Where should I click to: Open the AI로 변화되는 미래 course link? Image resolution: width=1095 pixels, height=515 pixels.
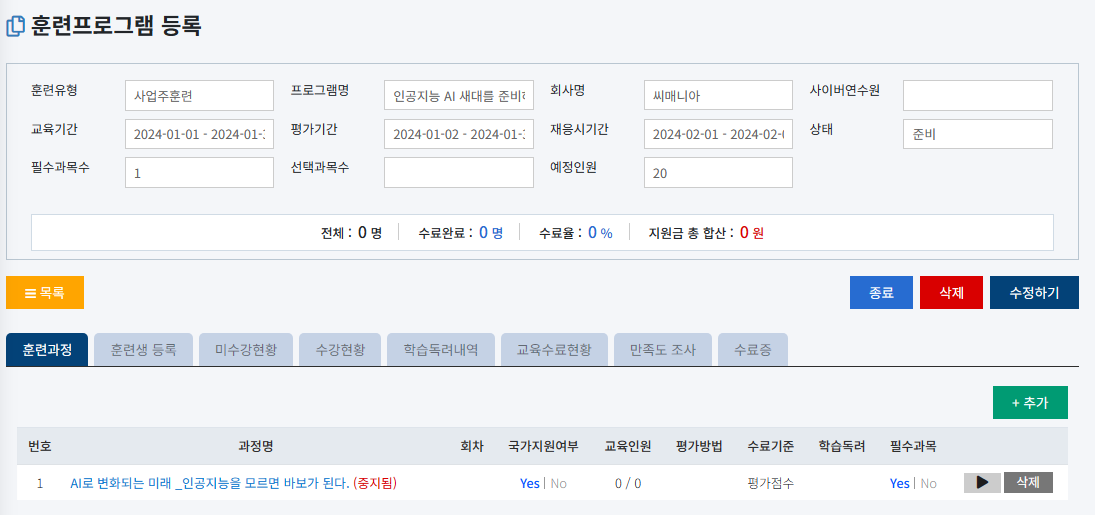tap(210, 483)
